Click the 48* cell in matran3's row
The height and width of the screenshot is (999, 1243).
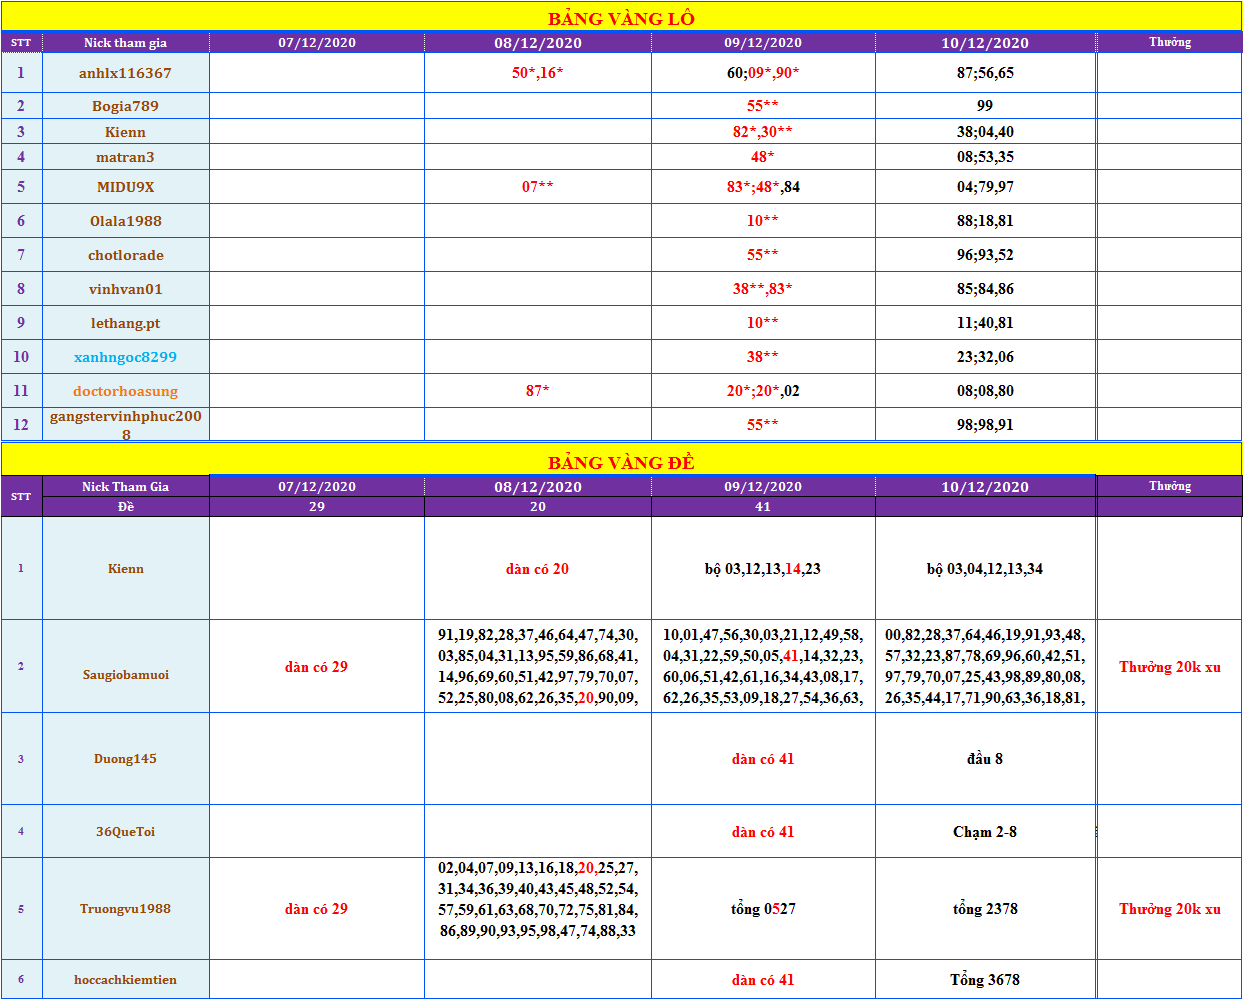tap(763, 157)
